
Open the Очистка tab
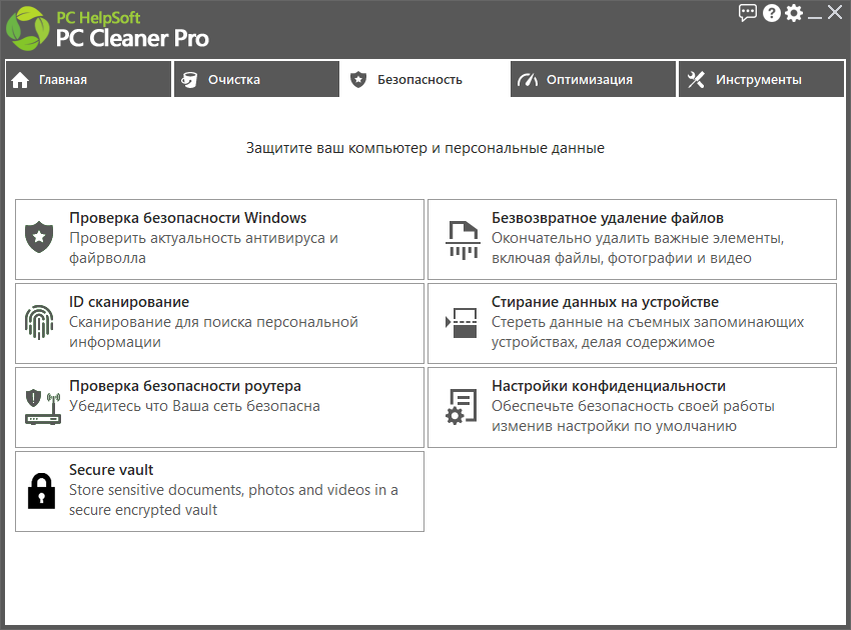[x=257, y=79]
